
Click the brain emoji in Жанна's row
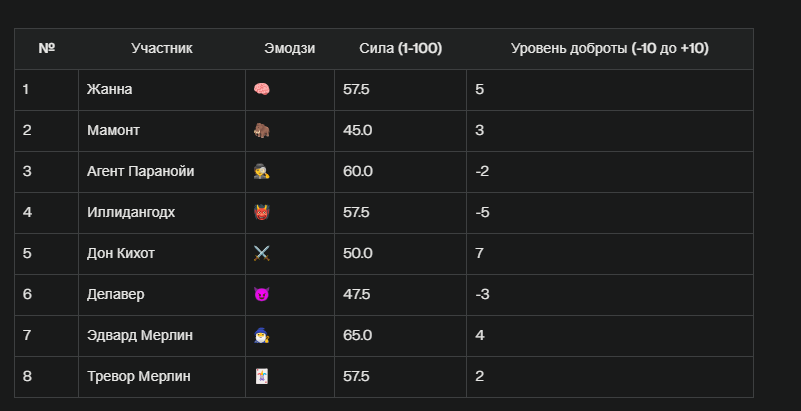[262, 89]
